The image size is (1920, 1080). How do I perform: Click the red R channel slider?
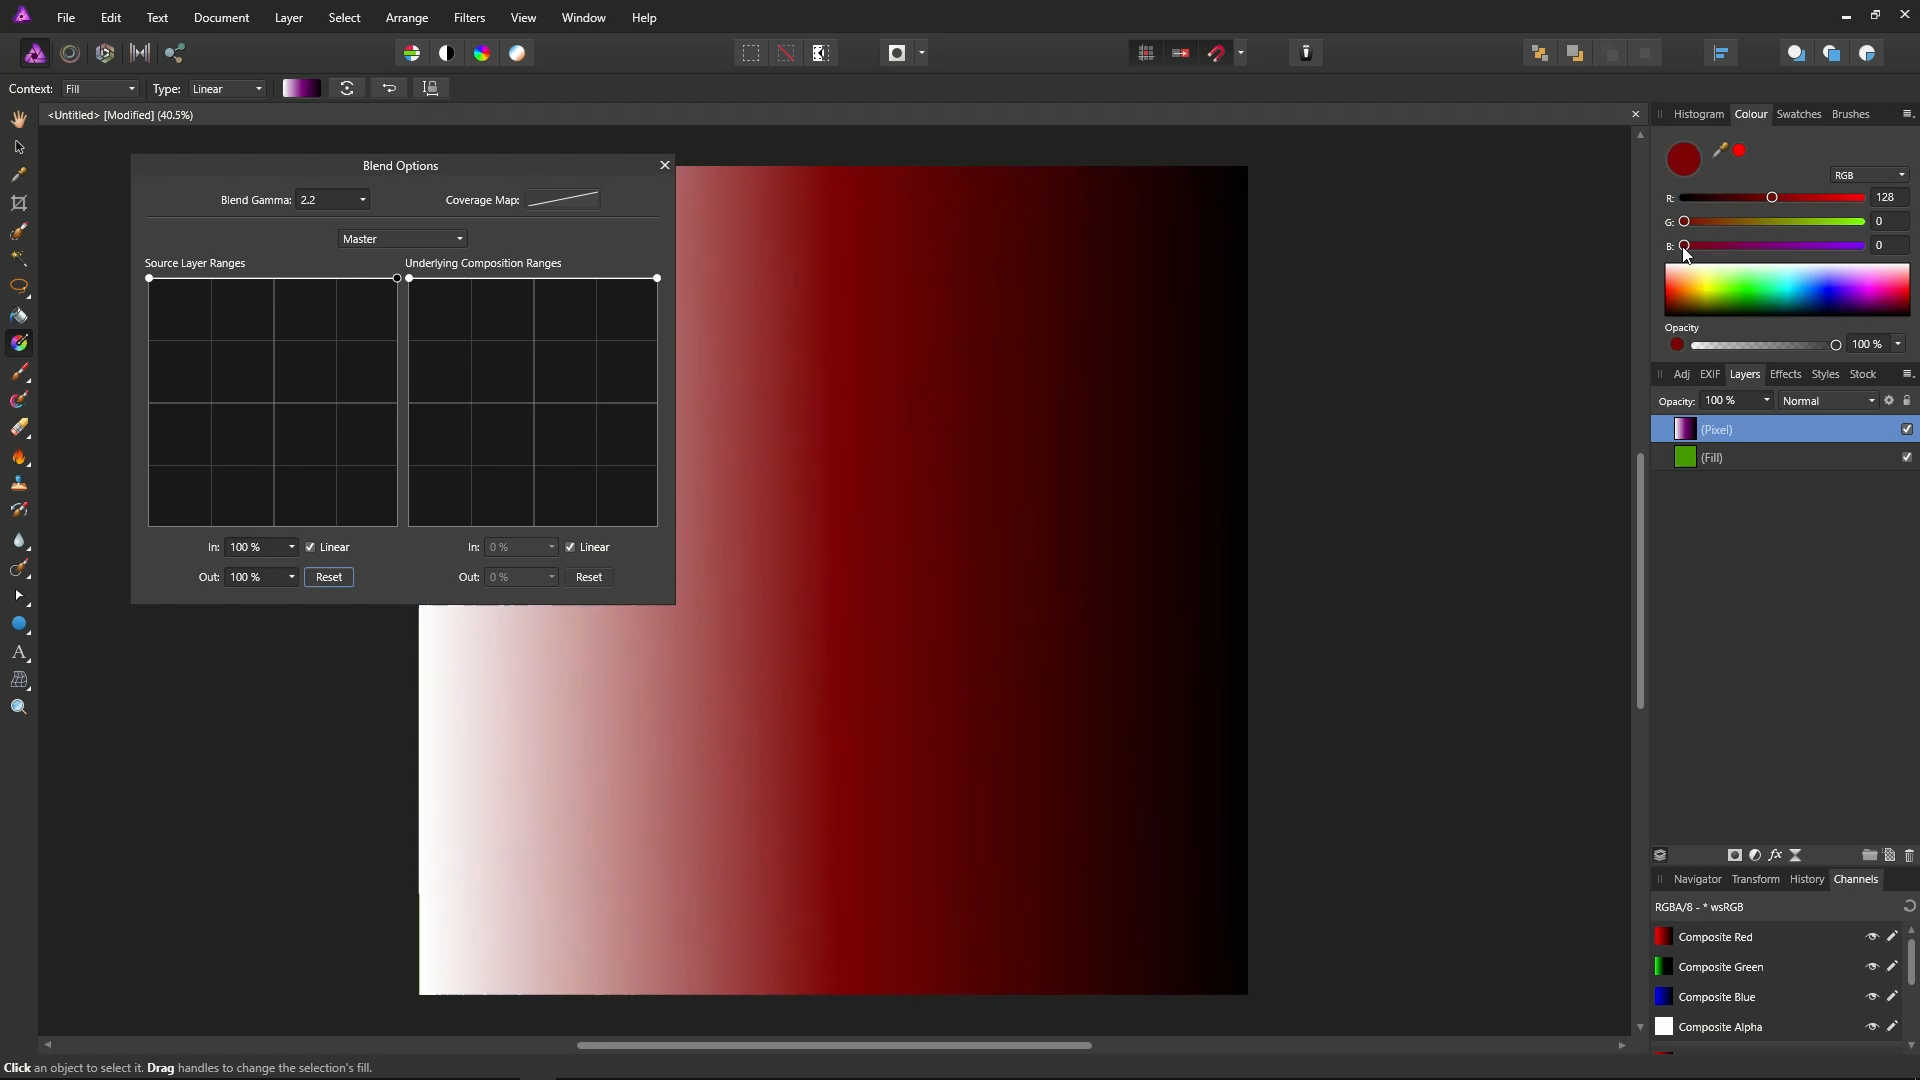(x=1772, y=198)
